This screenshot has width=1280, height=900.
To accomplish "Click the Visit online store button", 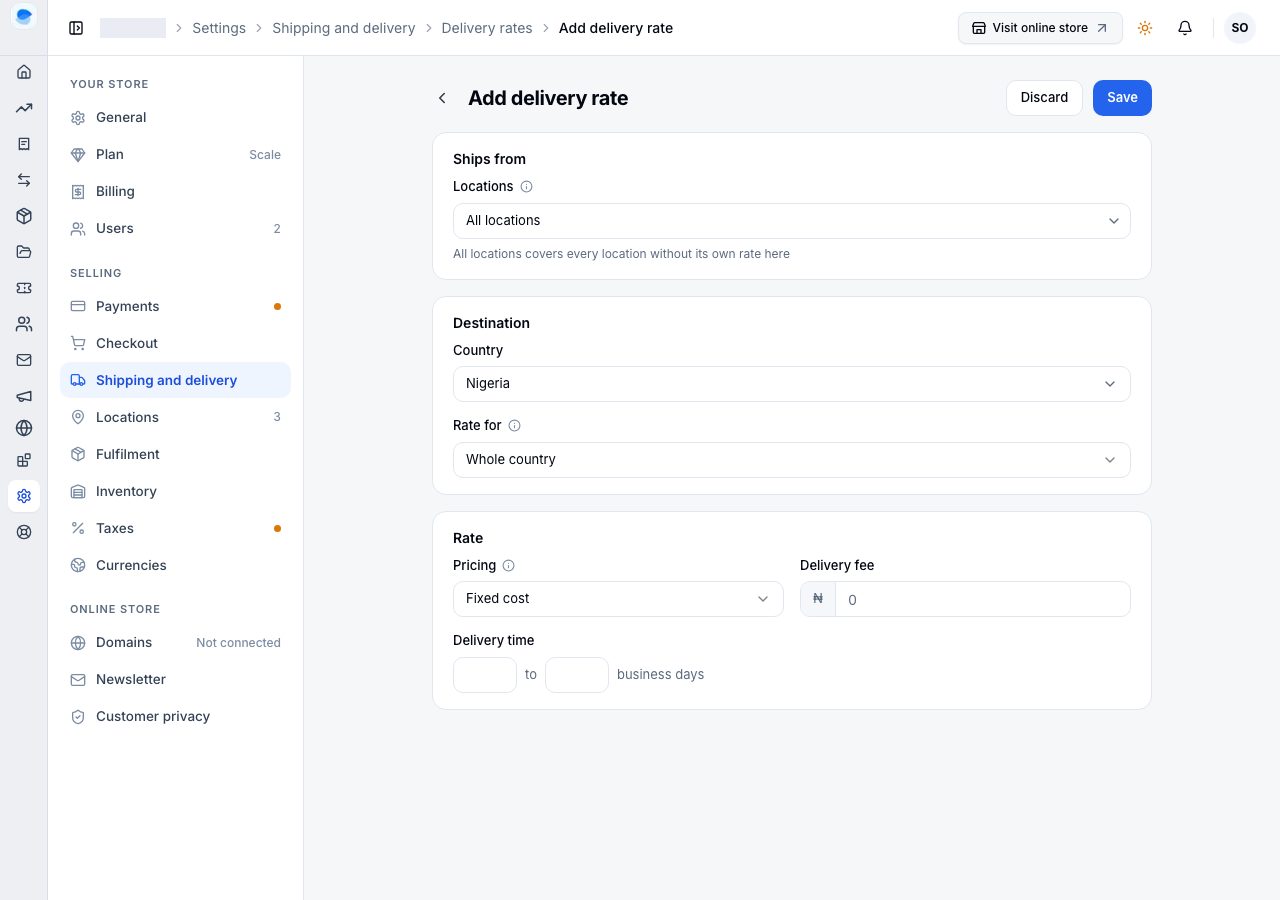I will pyautogui.click(x=1040, y=28).
